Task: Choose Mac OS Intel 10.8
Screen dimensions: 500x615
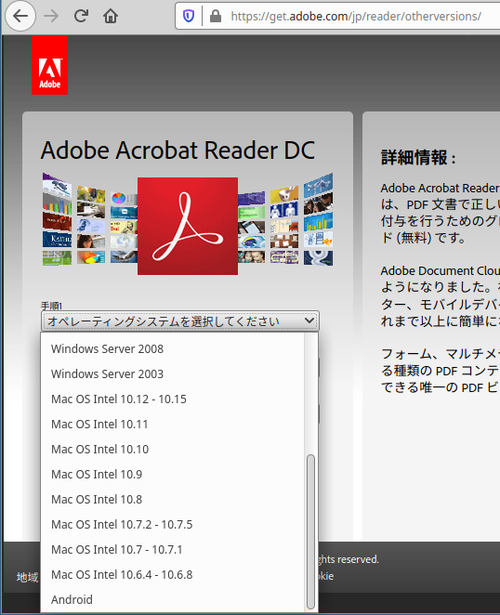Action: (x=173, y=499)
